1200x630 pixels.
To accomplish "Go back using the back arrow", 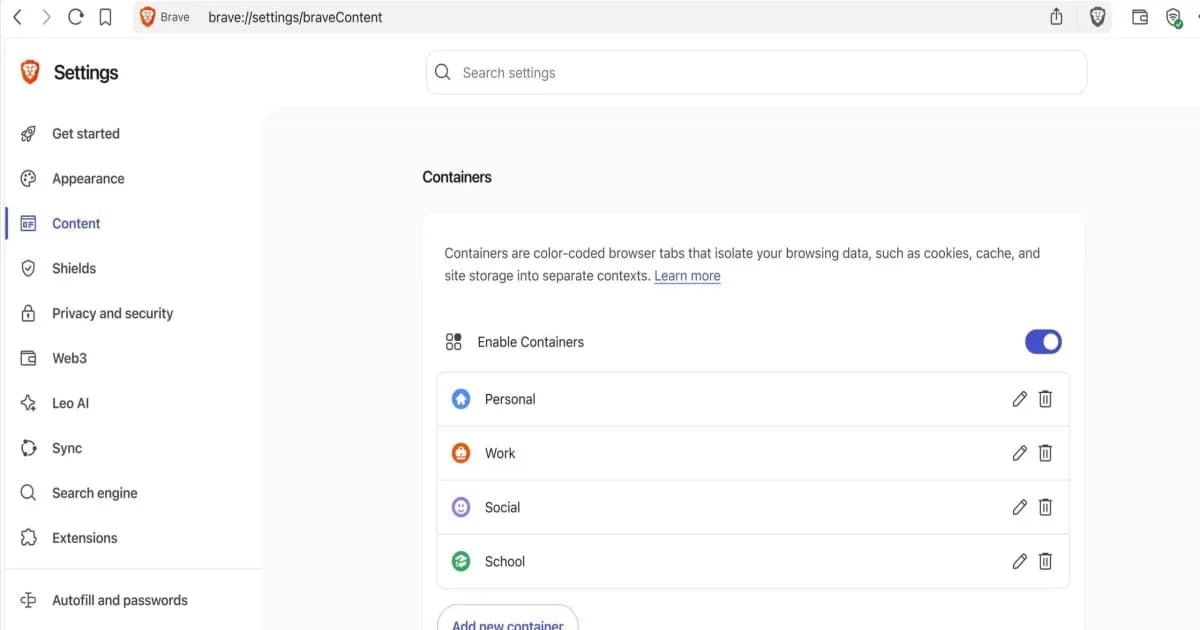I will pos(17,17).
